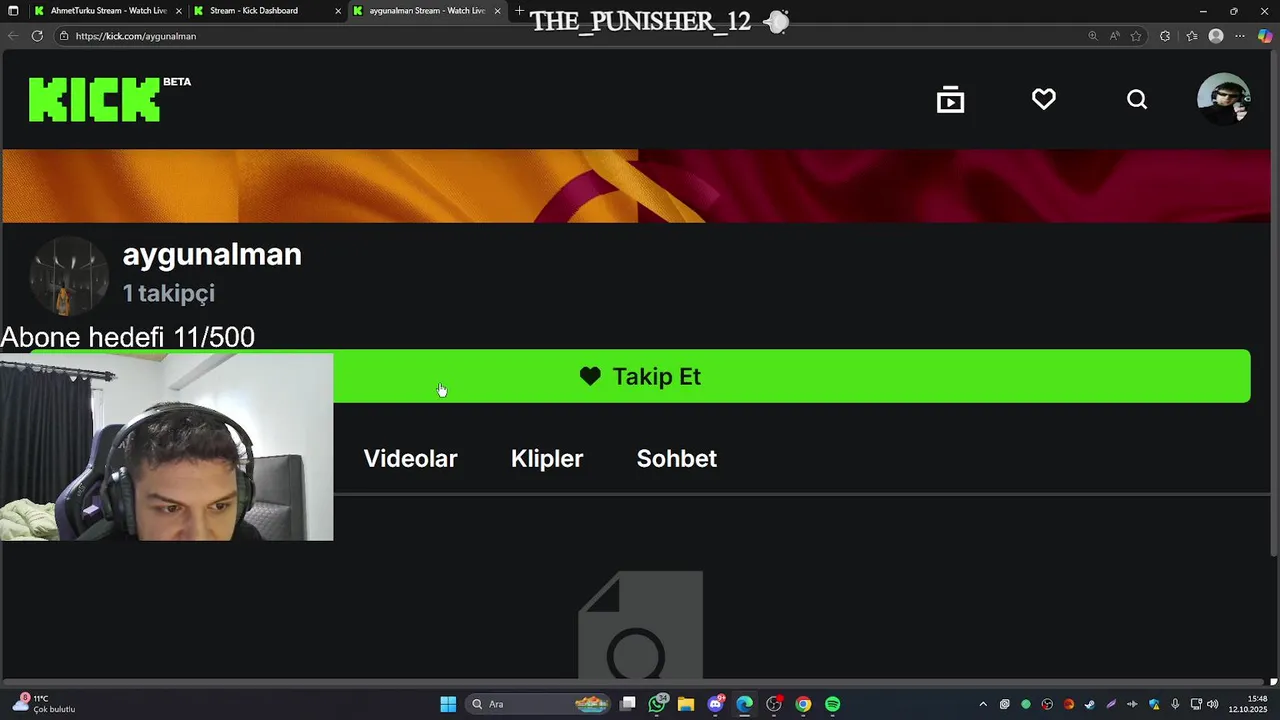Switch to the Videolar tab

click(x=410, y=459)
